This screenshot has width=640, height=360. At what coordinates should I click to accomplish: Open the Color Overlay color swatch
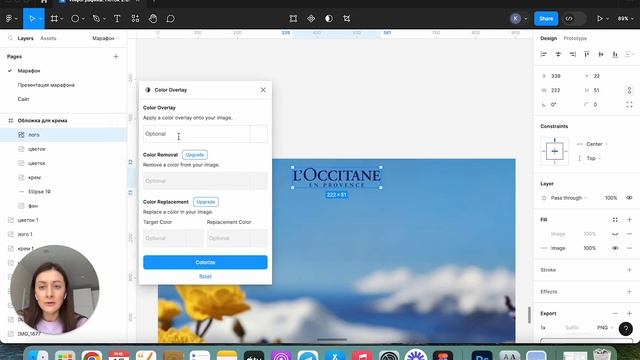pyautogui.click(x=259, y=134)
